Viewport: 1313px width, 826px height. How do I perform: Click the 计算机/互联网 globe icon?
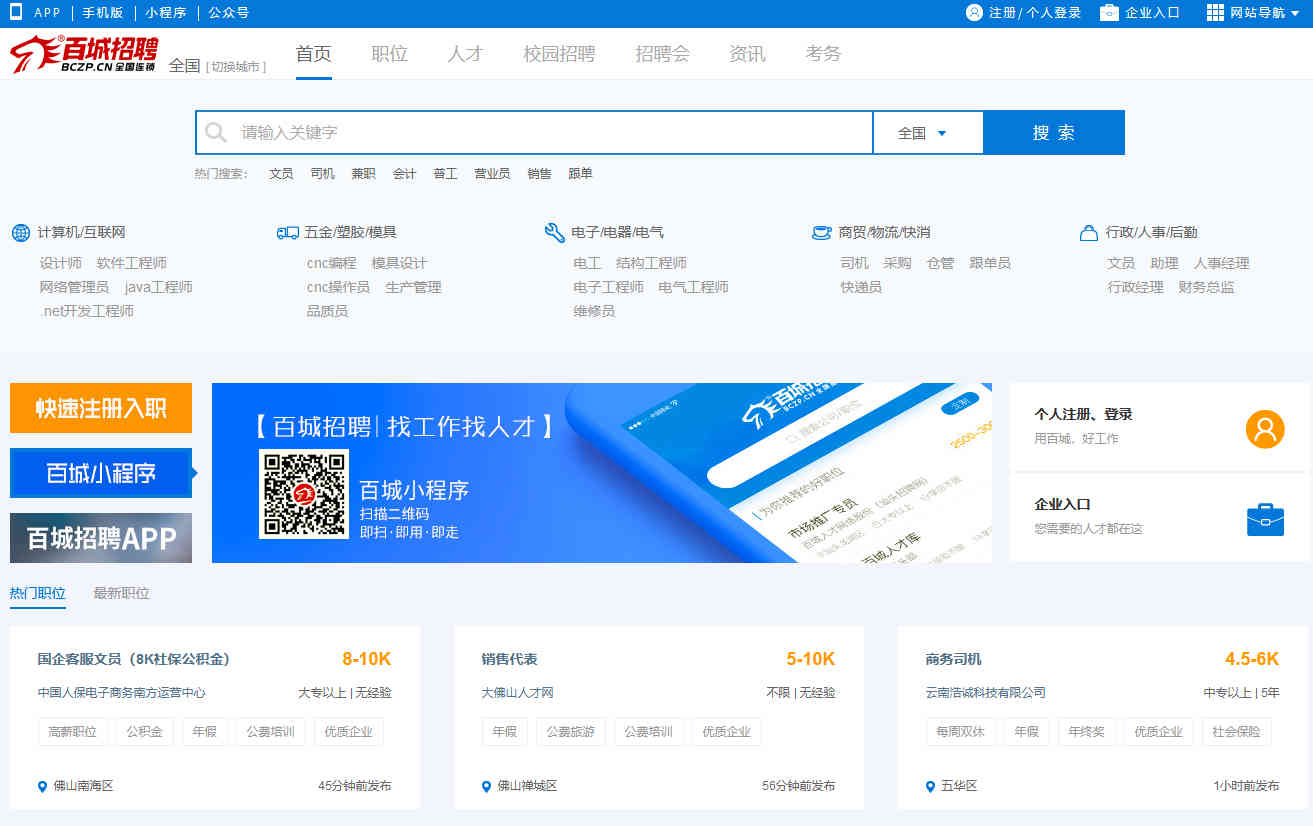click(x=20, y=232)
